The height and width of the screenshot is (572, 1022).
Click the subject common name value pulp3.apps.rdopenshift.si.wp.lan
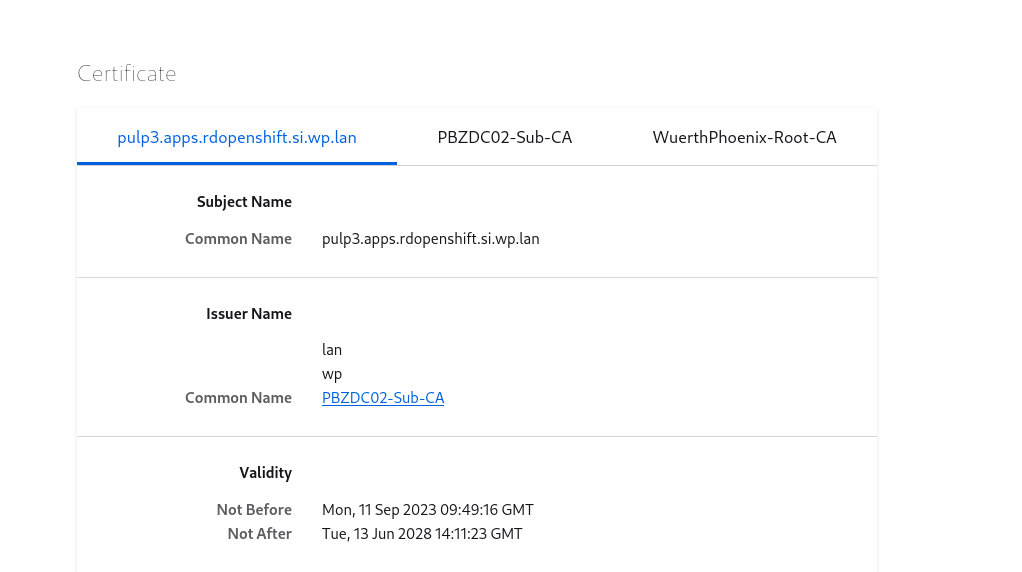[x=430, y=239]
